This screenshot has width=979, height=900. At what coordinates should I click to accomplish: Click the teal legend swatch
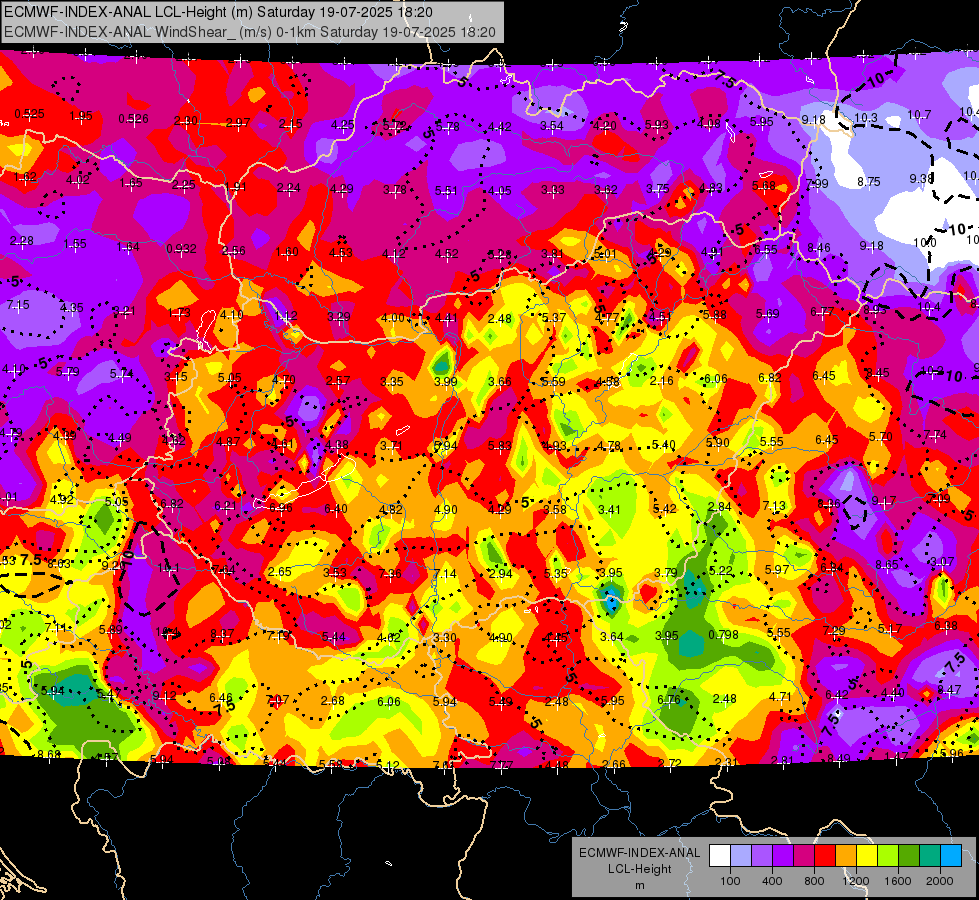click(x=930, y=856)
